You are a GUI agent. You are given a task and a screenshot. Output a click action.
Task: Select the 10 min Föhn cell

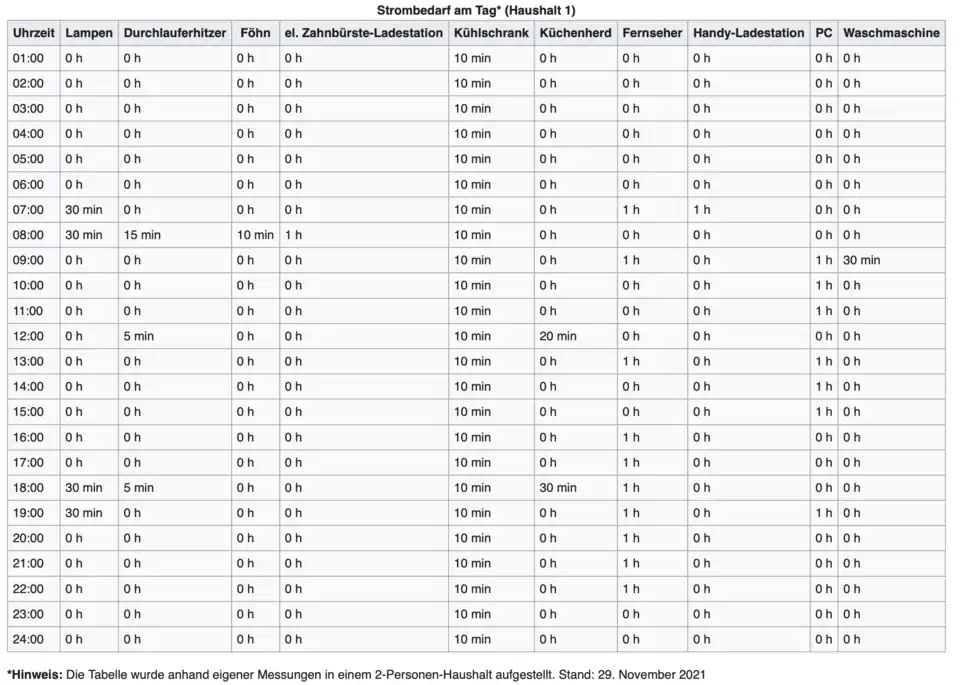[255, 235]
